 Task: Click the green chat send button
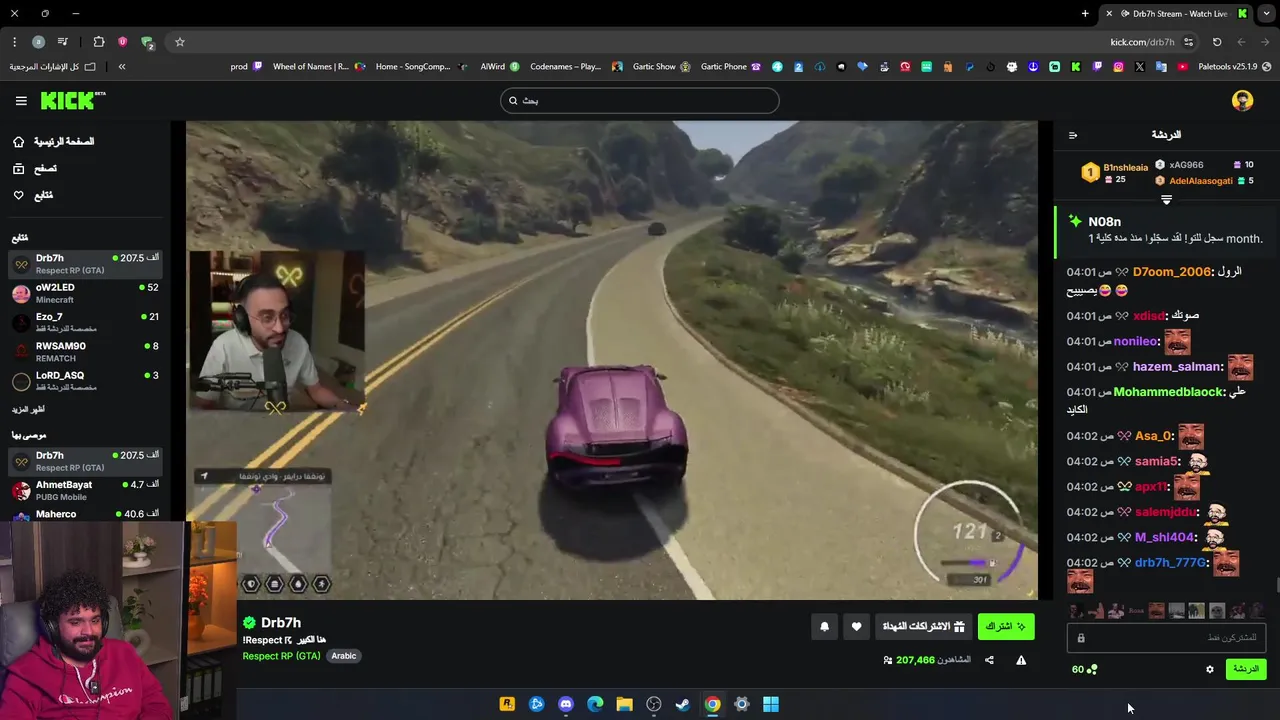1245,669
